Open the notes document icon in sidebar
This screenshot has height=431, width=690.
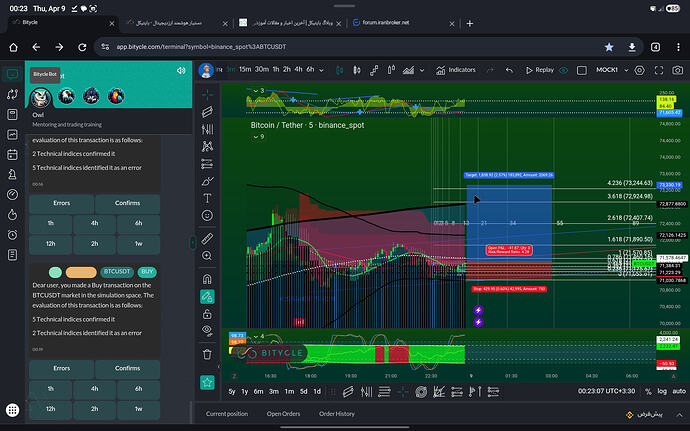[12, 255]
